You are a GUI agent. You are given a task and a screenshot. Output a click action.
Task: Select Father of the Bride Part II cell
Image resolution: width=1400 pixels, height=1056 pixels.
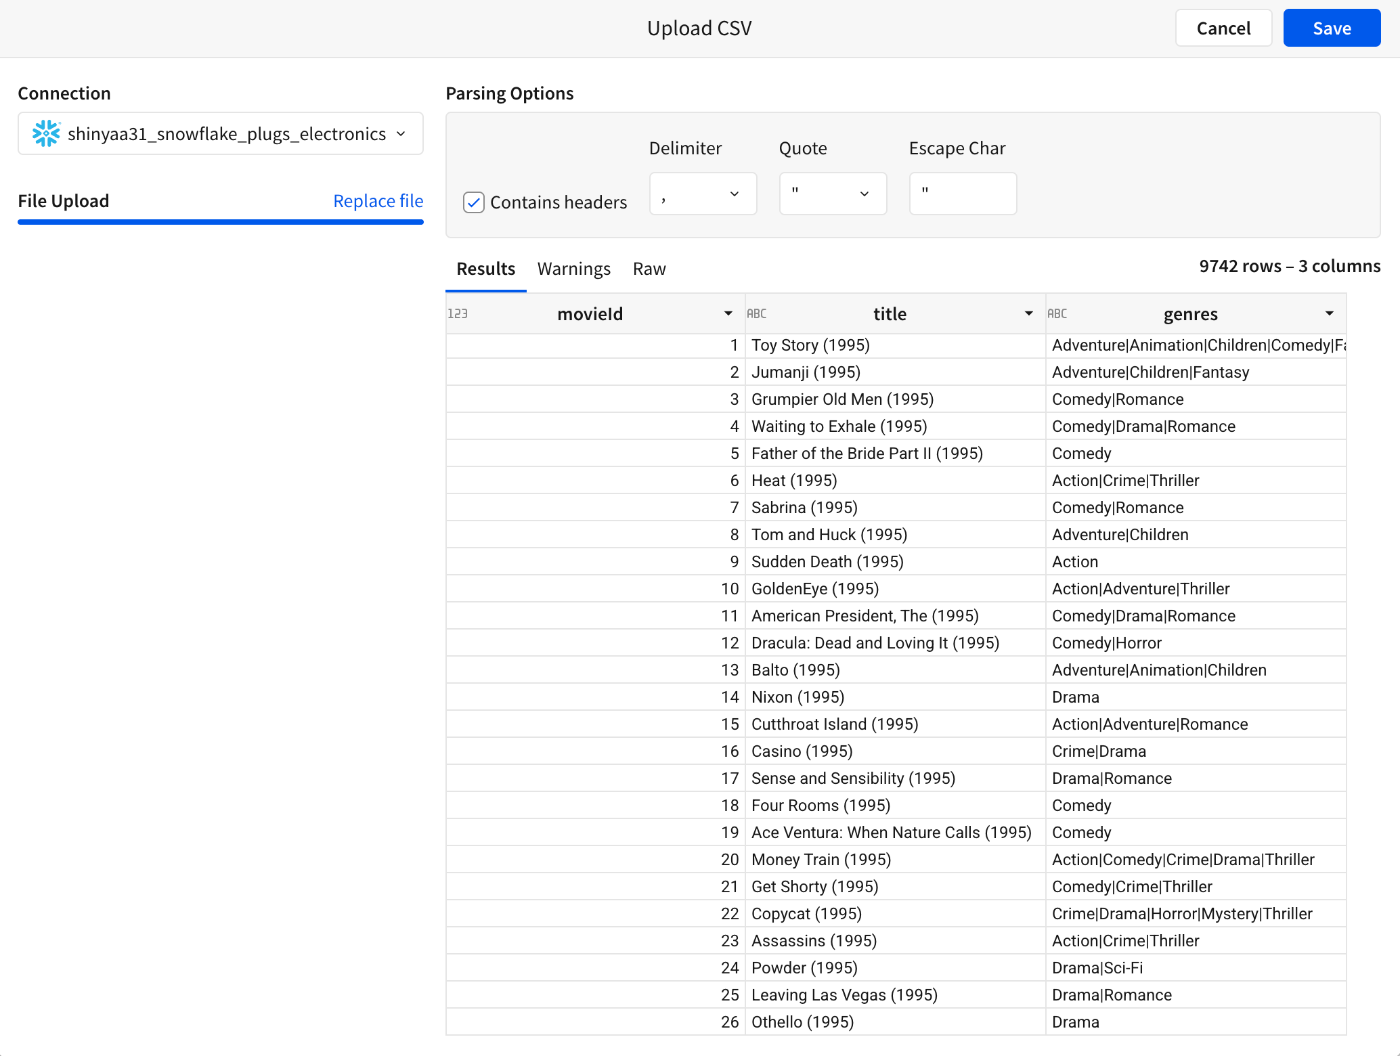tap(895, 453)
